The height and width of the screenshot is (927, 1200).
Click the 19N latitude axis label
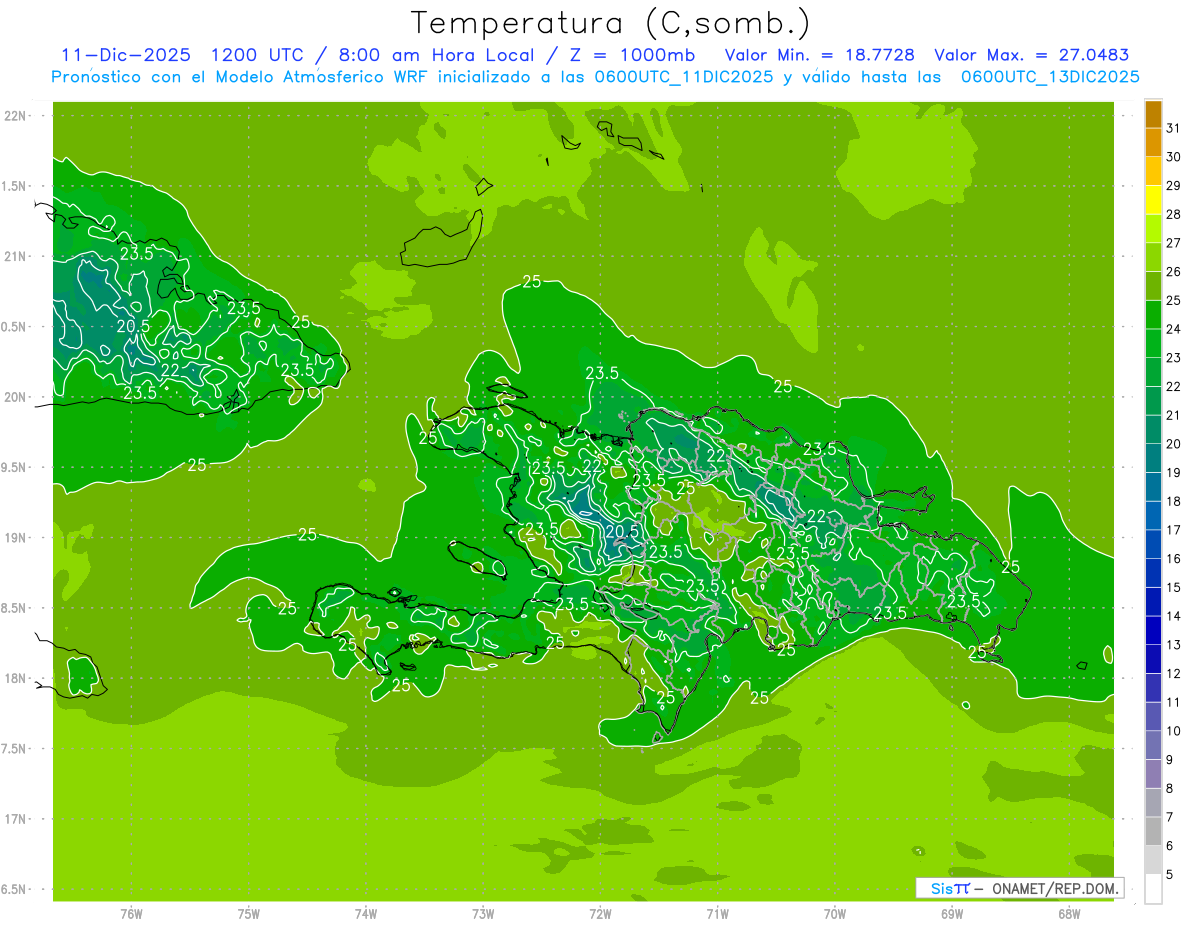(15, 538)
